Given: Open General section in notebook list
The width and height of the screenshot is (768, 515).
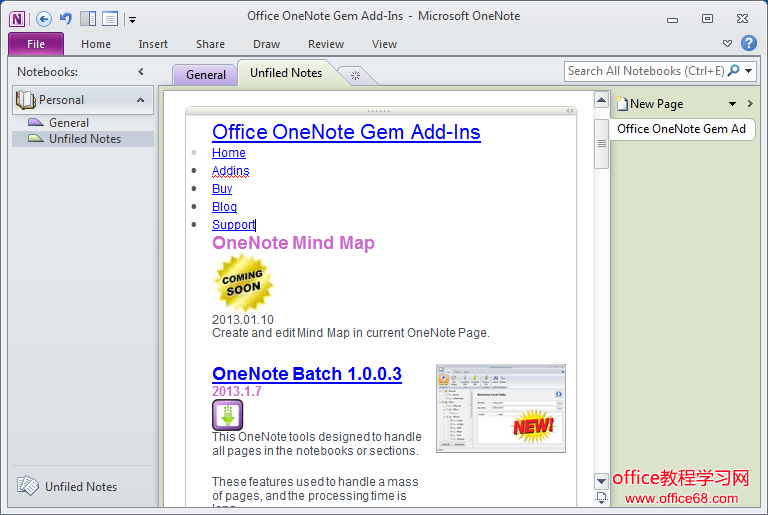Looking at the screenshot, I should (69, 123).
